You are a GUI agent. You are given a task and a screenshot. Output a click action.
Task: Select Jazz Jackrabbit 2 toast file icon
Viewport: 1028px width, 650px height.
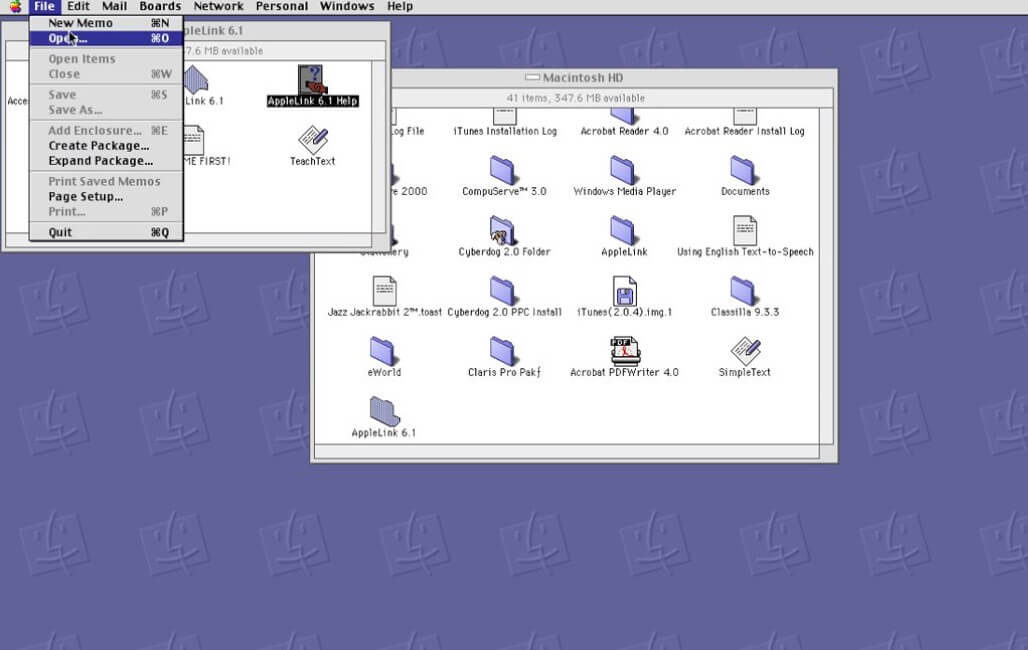384,291
